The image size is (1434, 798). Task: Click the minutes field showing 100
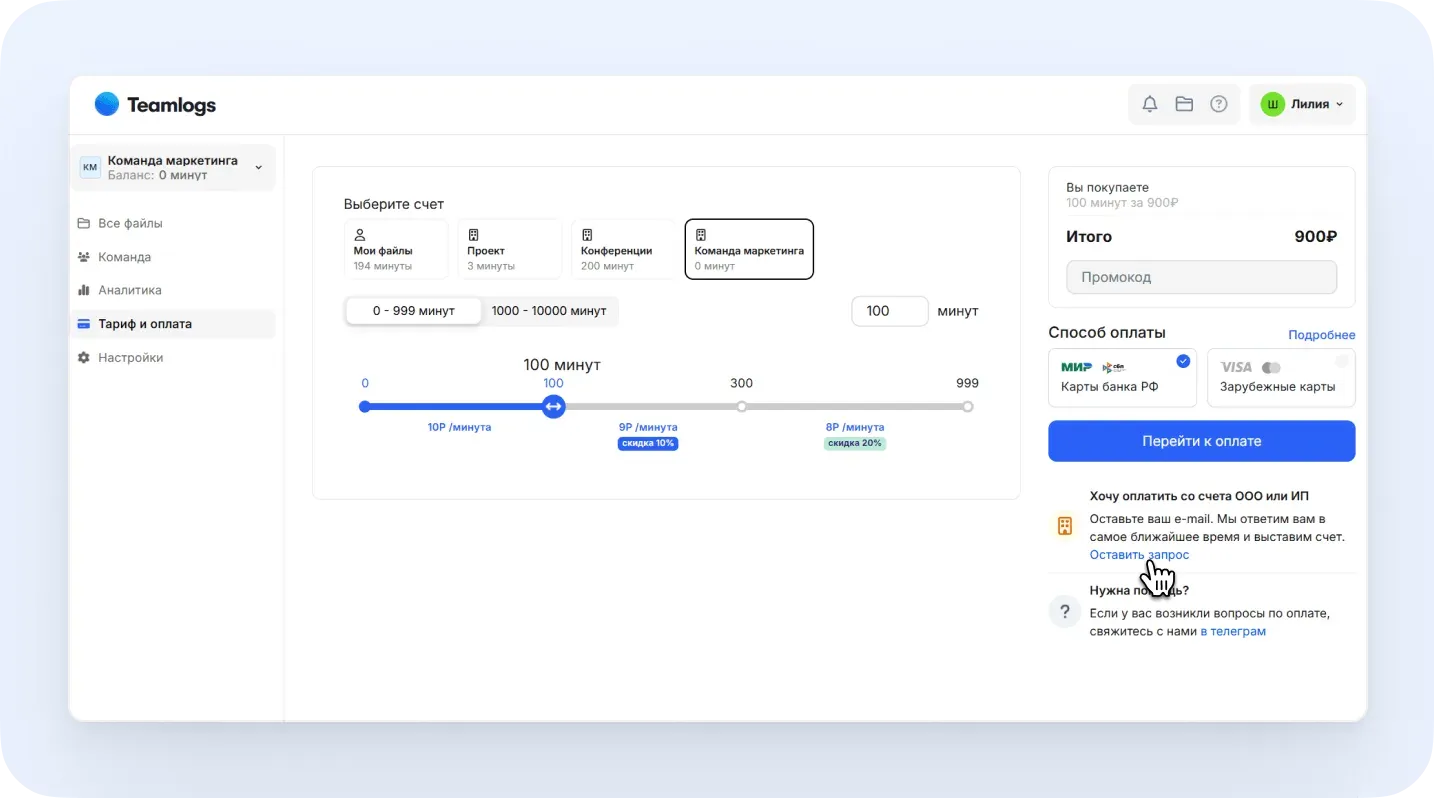890,311
